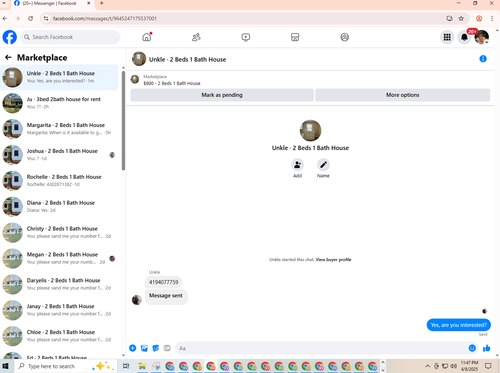Screen dimensions: 500x373
Task: Open Chloe - 2 Beds 1 Bath House chat
Action: 59,336
